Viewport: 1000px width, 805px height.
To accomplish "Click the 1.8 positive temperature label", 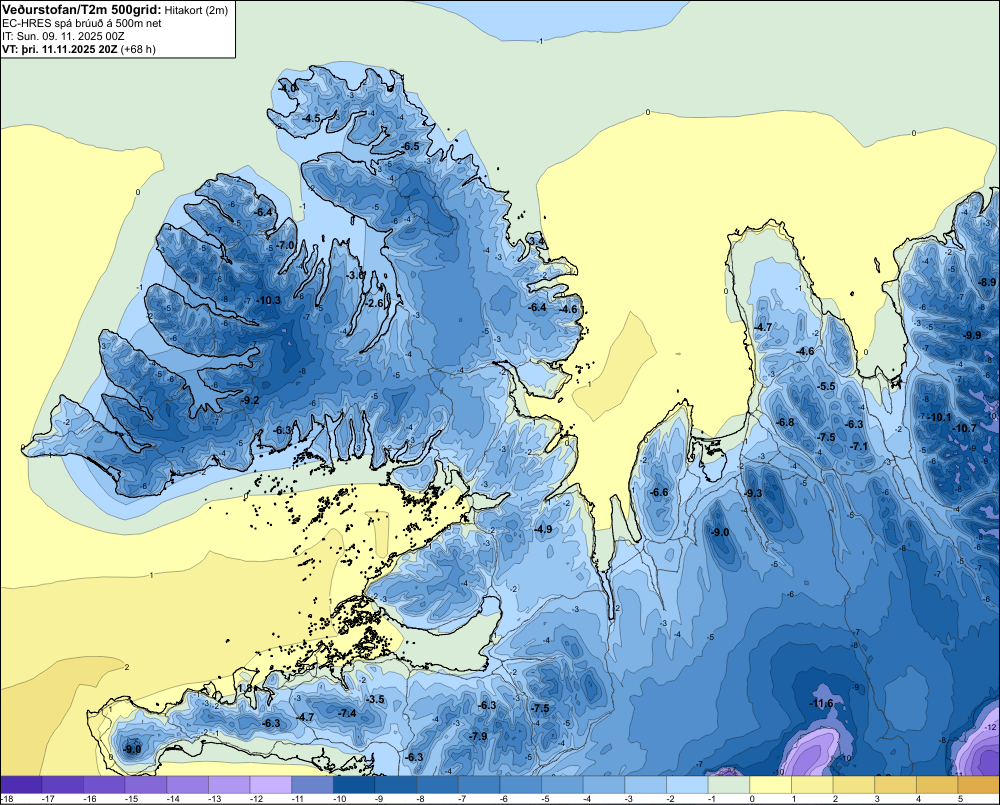I will (x=244, y=688).
